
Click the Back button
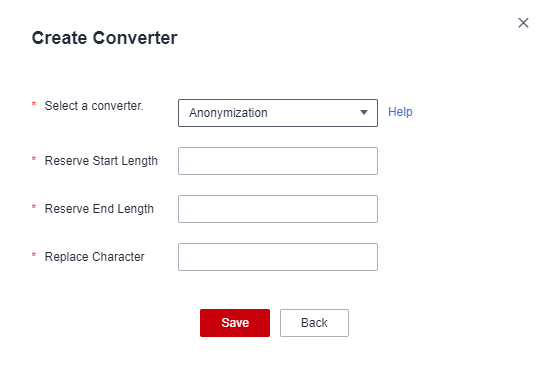(x=314, y=323)
